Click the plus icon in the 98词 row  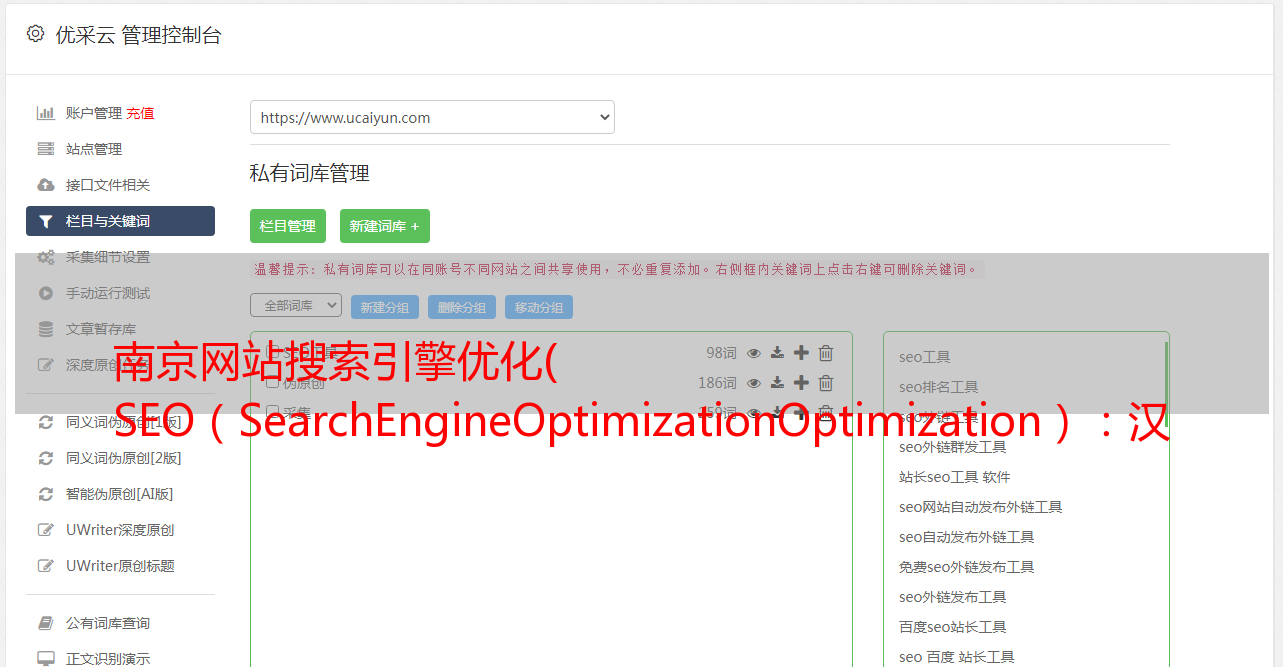click(801, 353)
